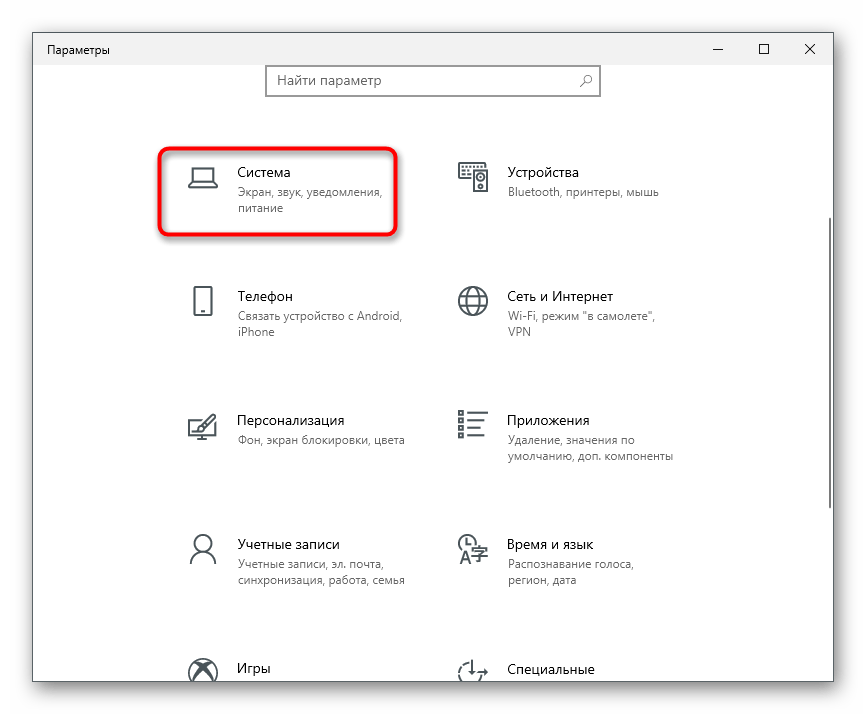The height and width of the screenshot is (714, 866).
Task: Click the search magnifier icon
Action: click(x=586, y=81)
